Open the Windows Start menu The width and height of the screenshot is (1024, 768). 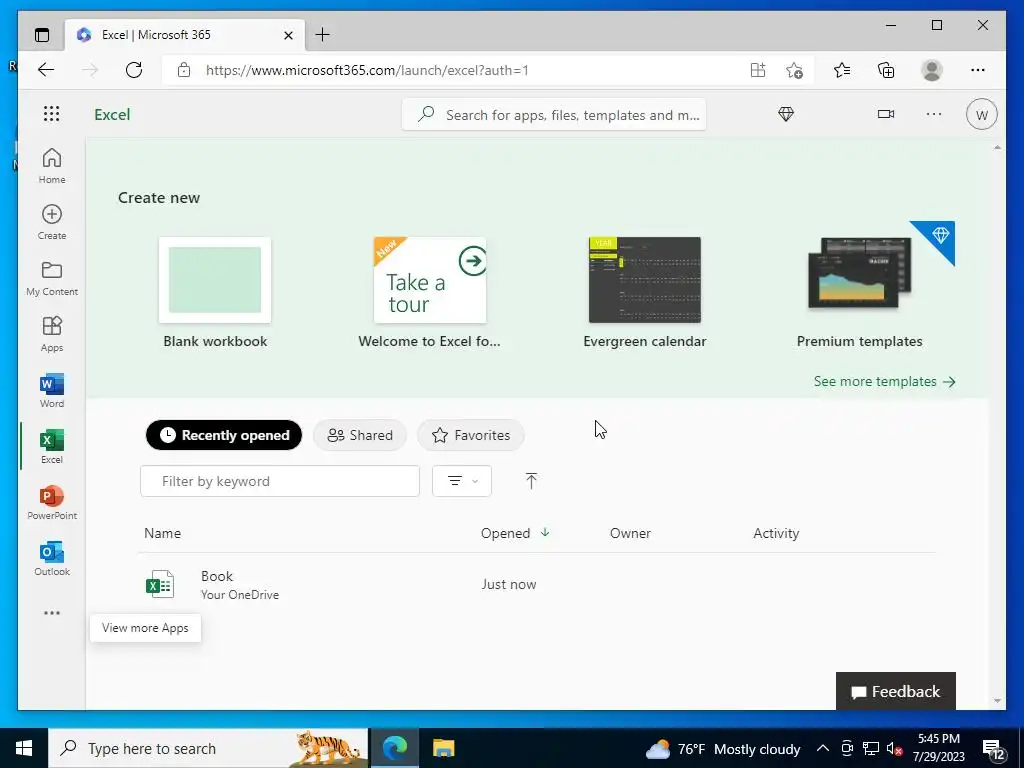pyautogui.click(x=24, y=748)
